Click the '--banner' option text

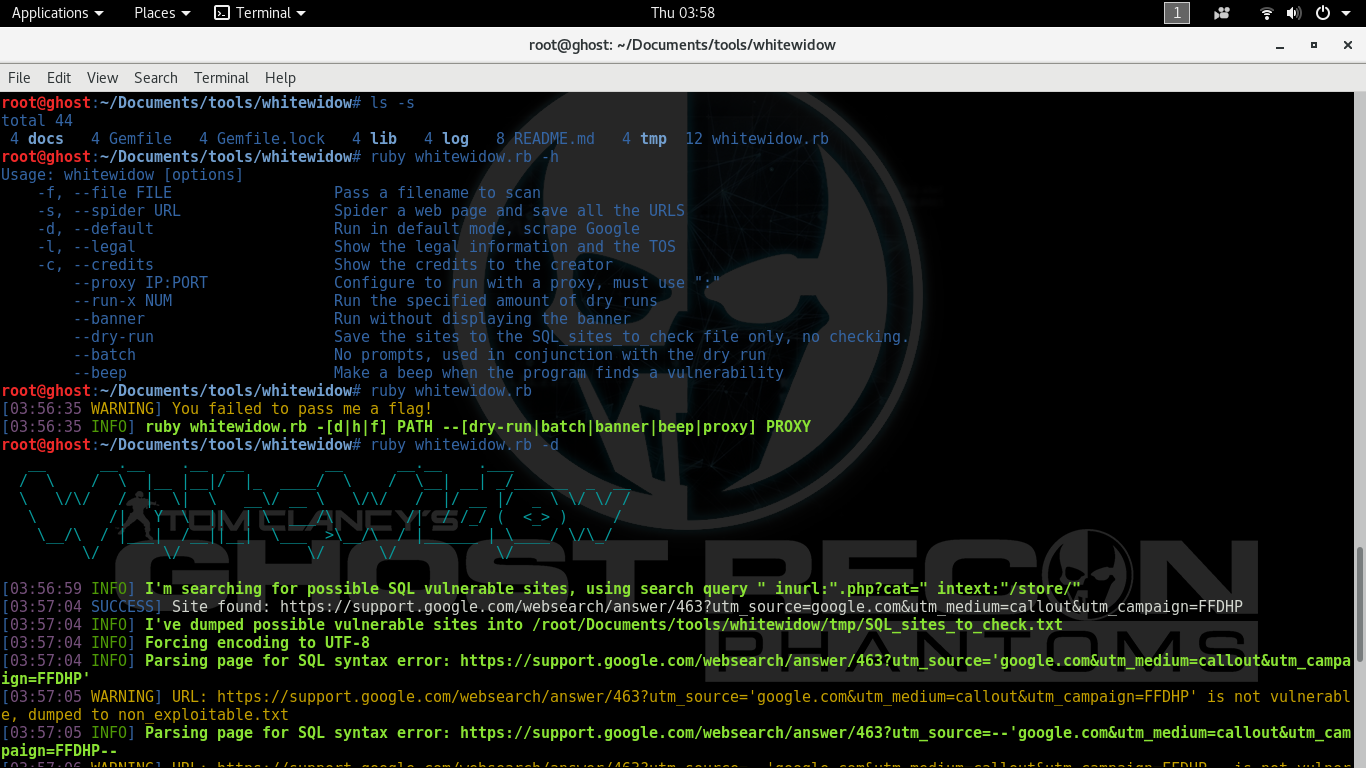(109, 319)
